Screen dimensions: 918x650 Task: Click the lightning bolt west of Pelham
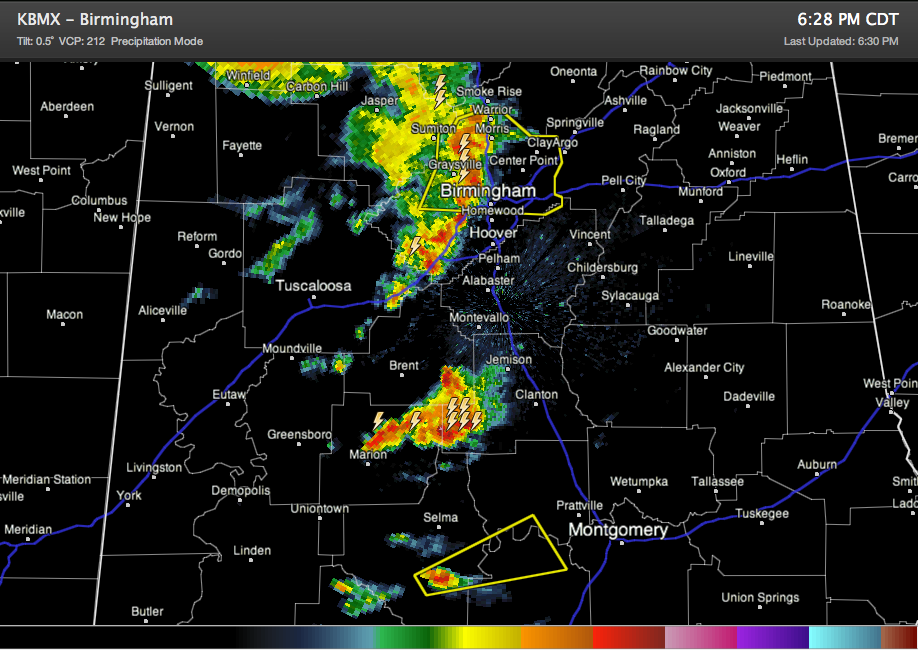click(414, 245)
